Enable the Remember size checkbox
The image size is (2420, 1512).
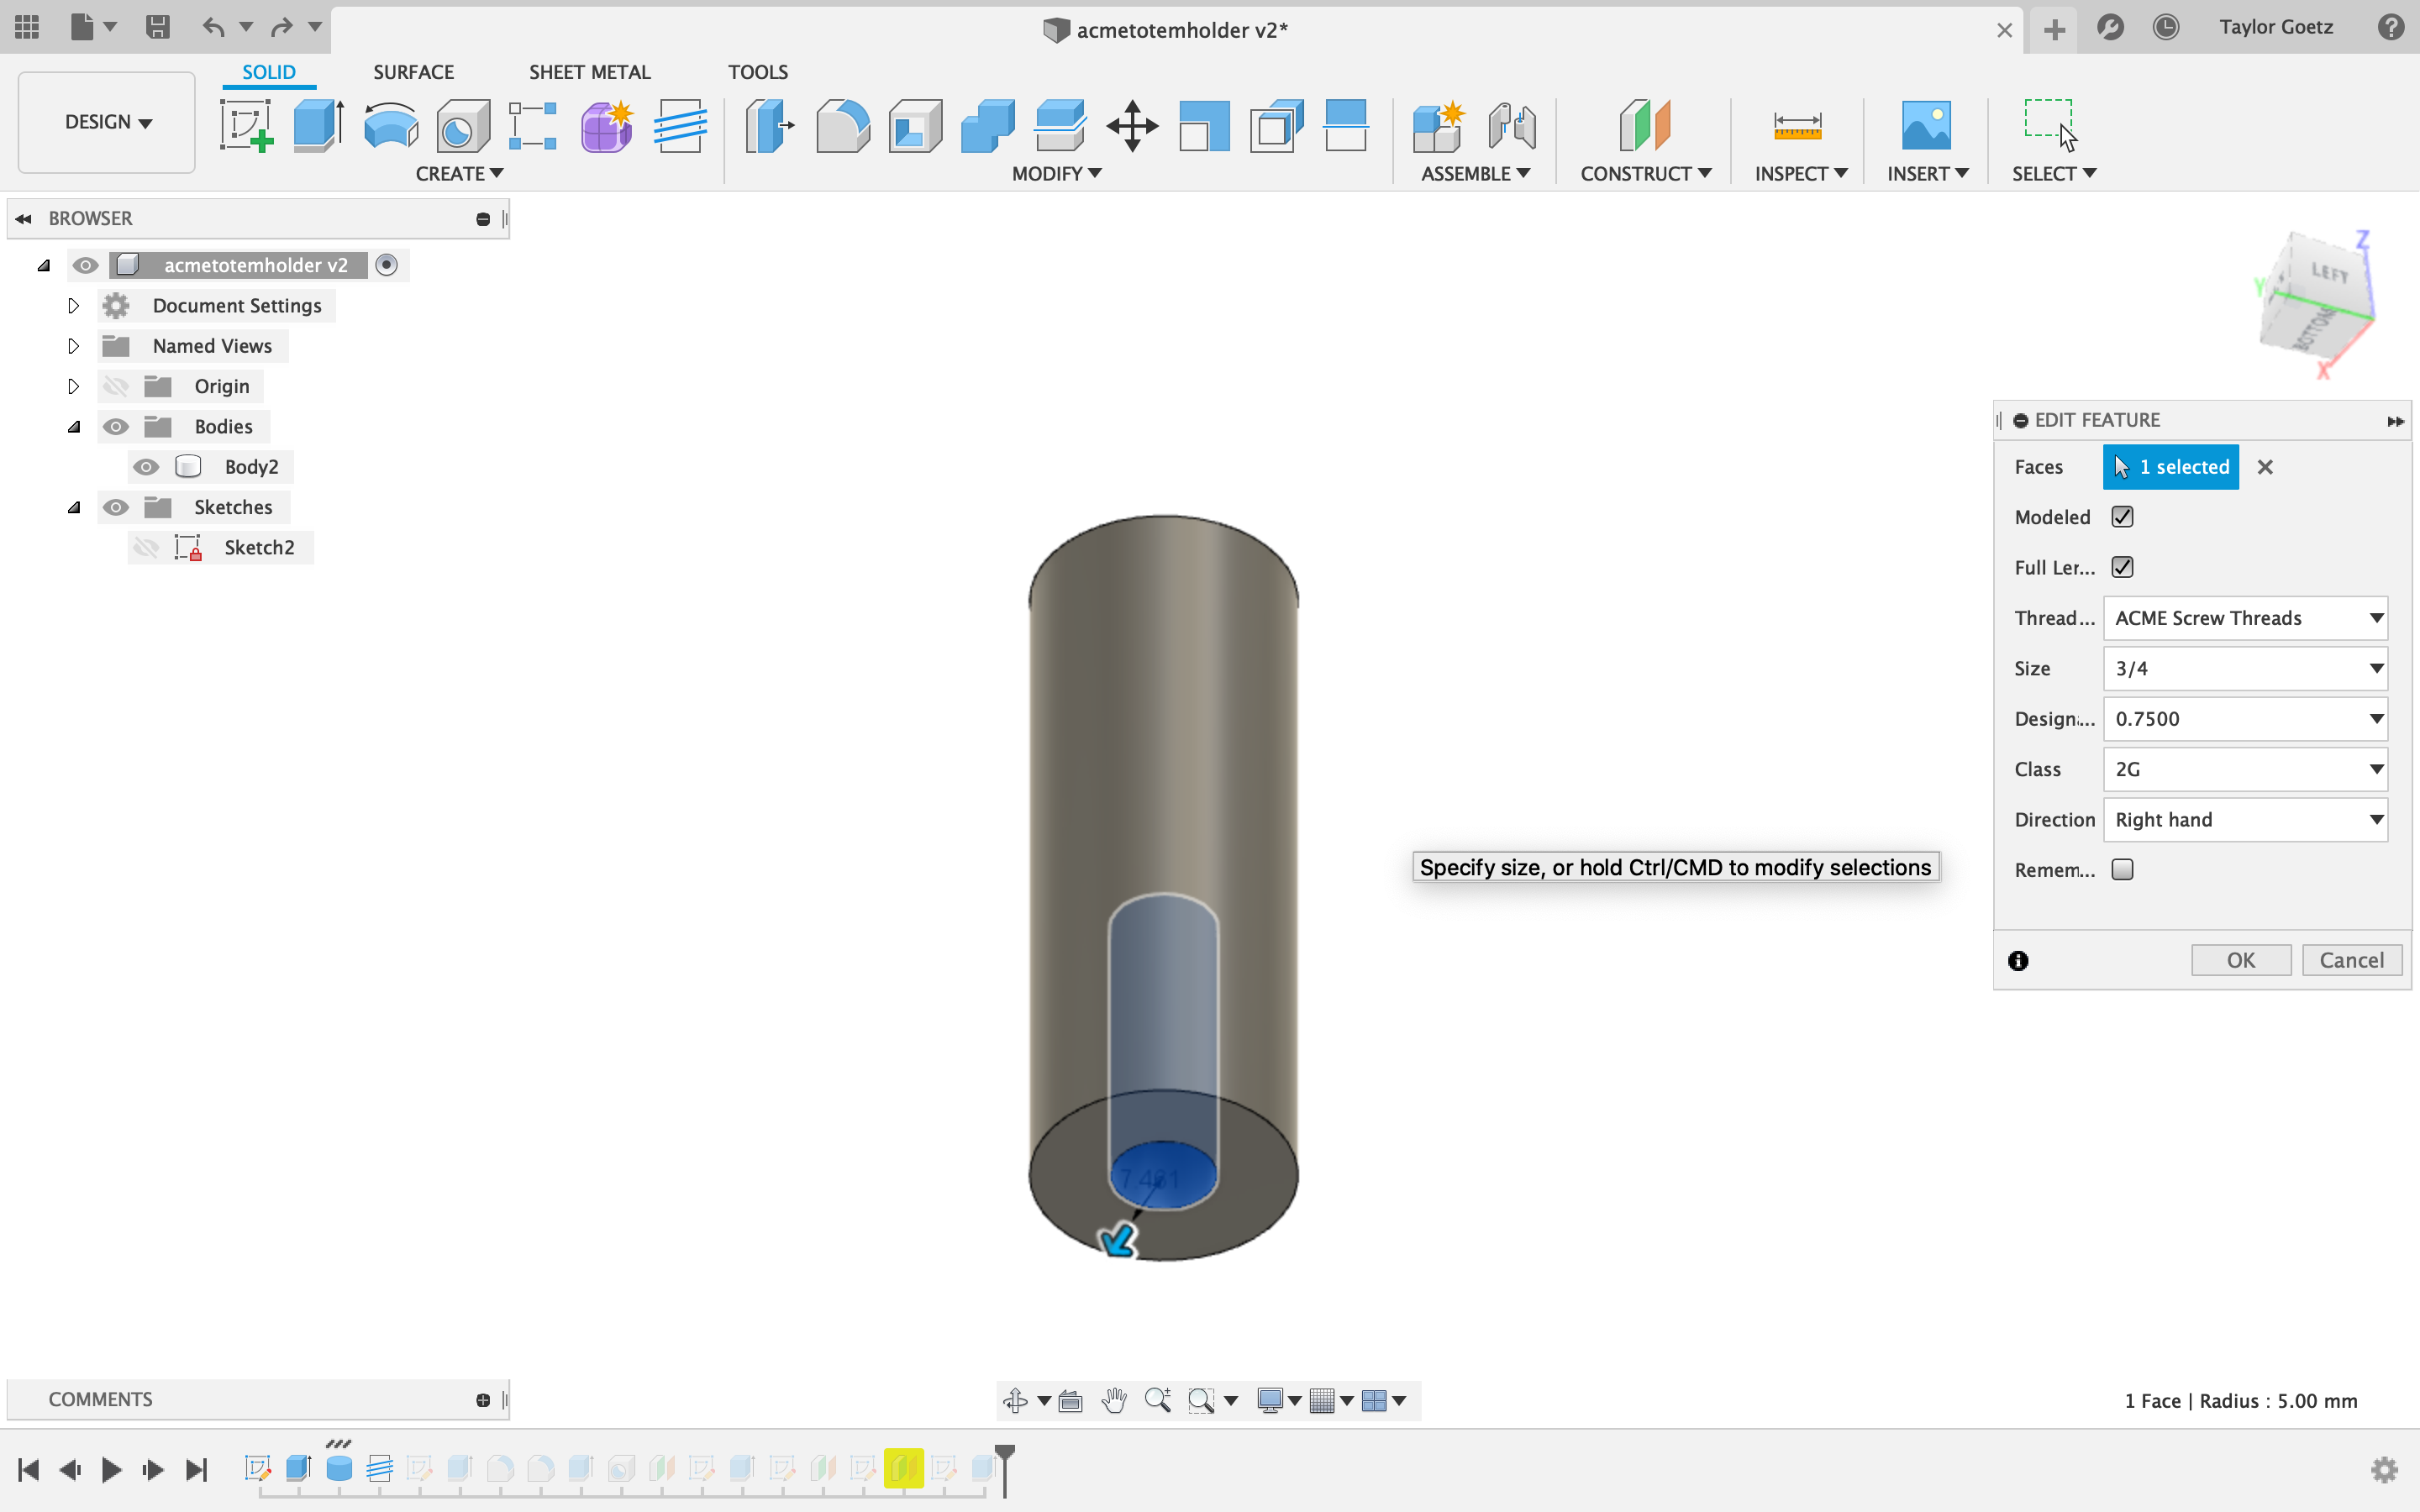tap(2123, 870)
